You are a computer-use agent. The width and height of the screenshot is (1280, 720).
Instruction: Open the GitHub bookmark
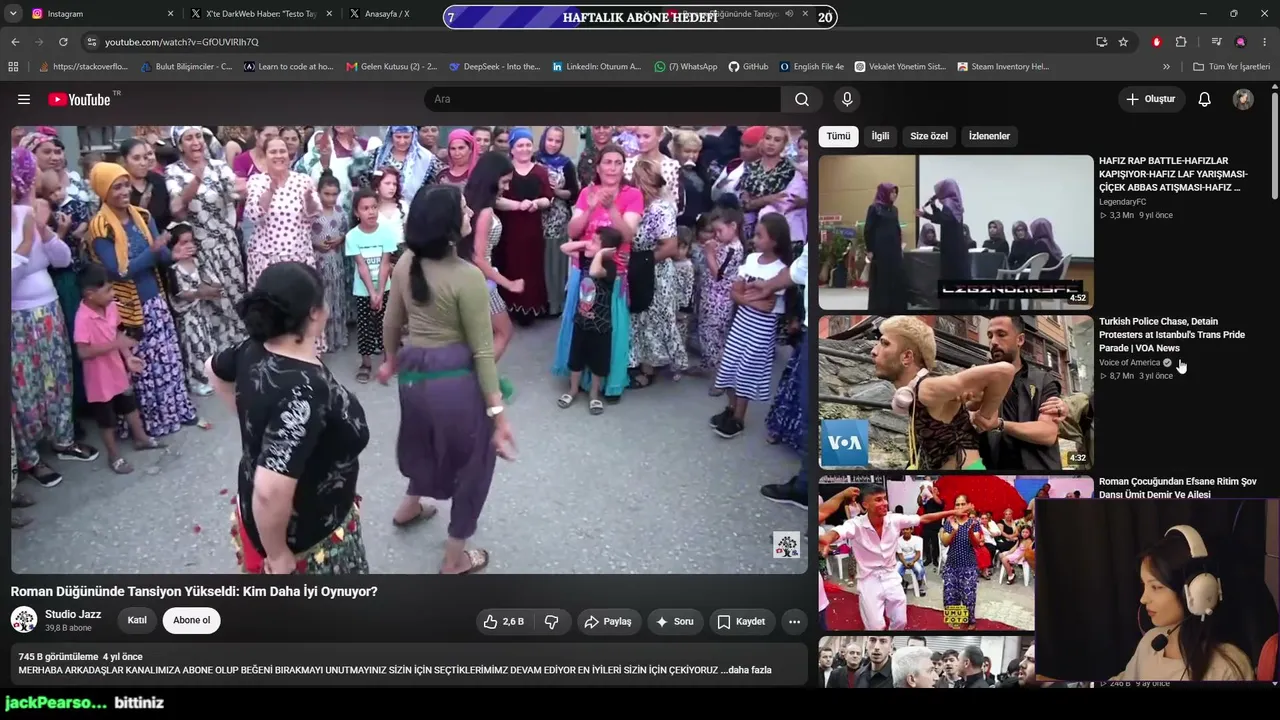748,67
